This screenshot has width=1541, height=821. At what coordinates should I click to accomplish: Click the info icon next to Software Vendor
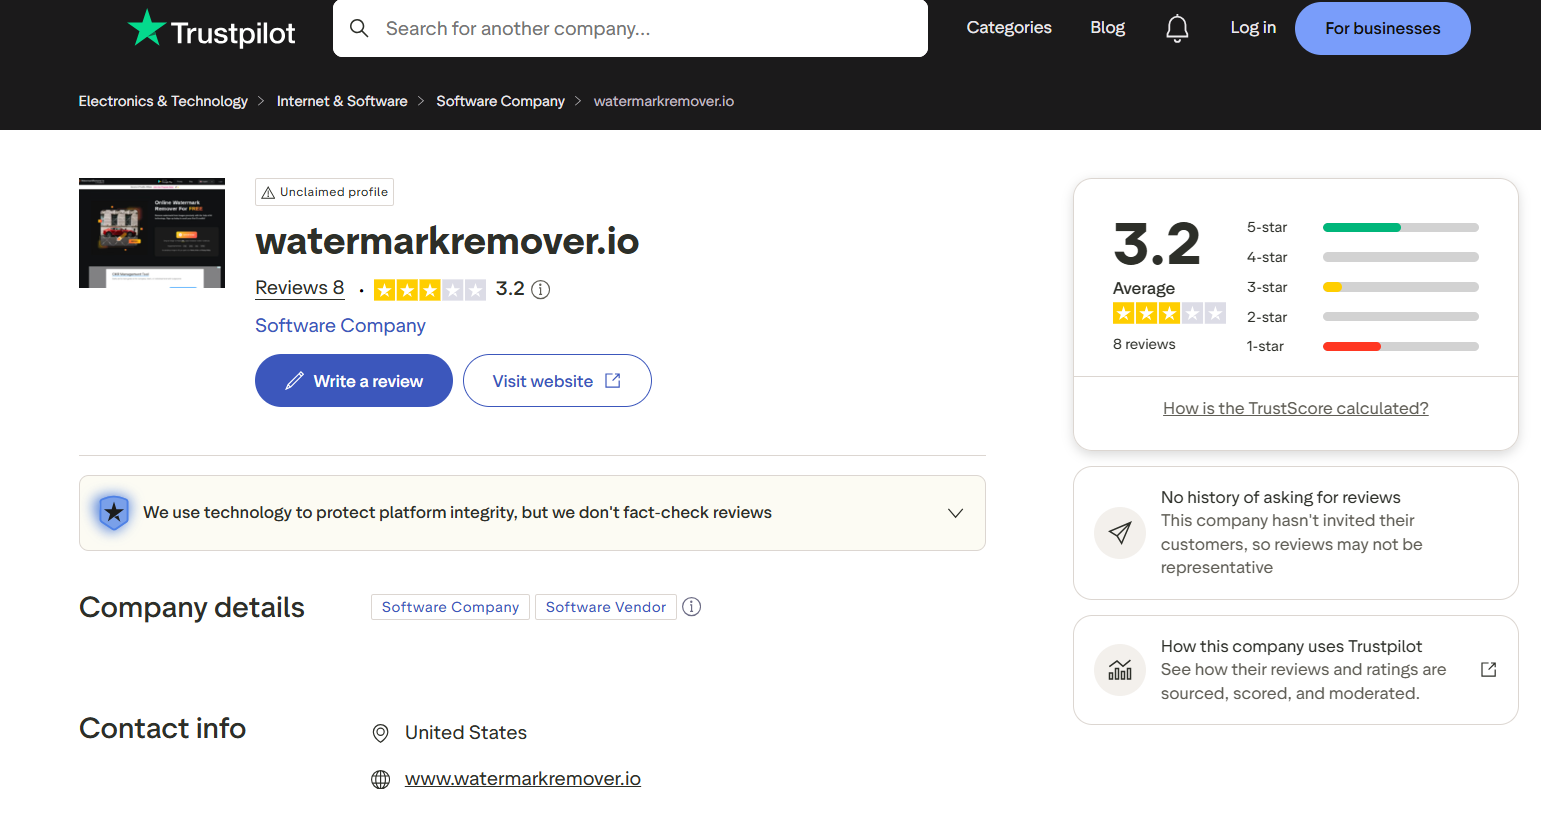point(692,607)
